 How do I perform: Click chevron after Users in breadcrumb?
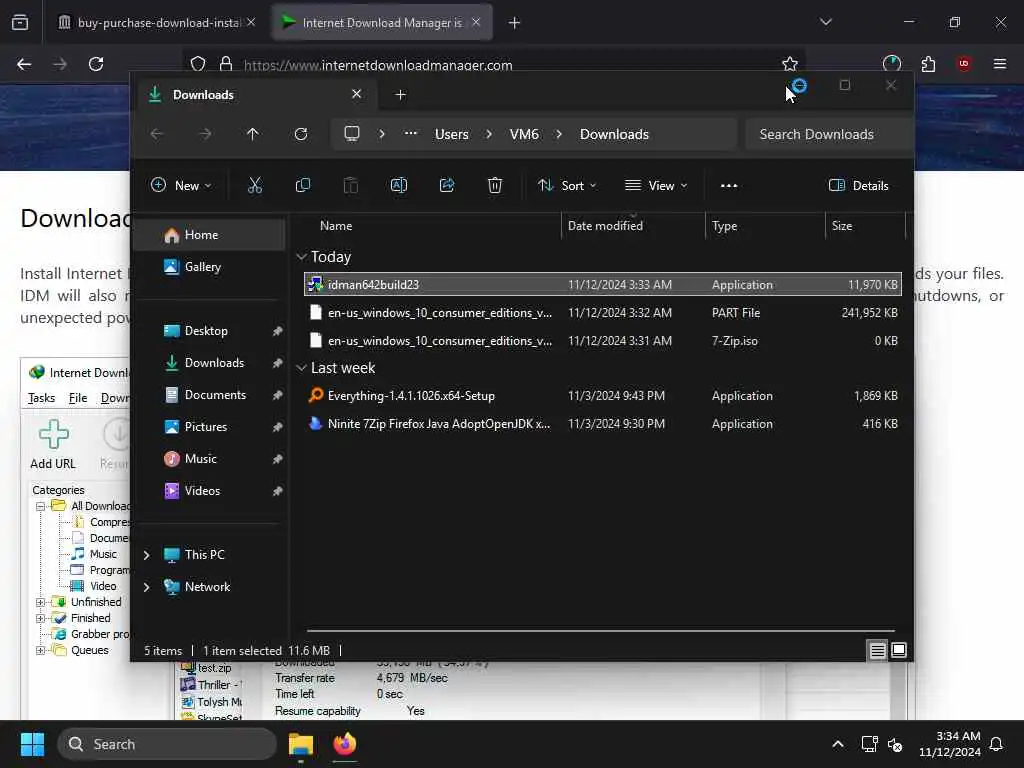(489, 134)
